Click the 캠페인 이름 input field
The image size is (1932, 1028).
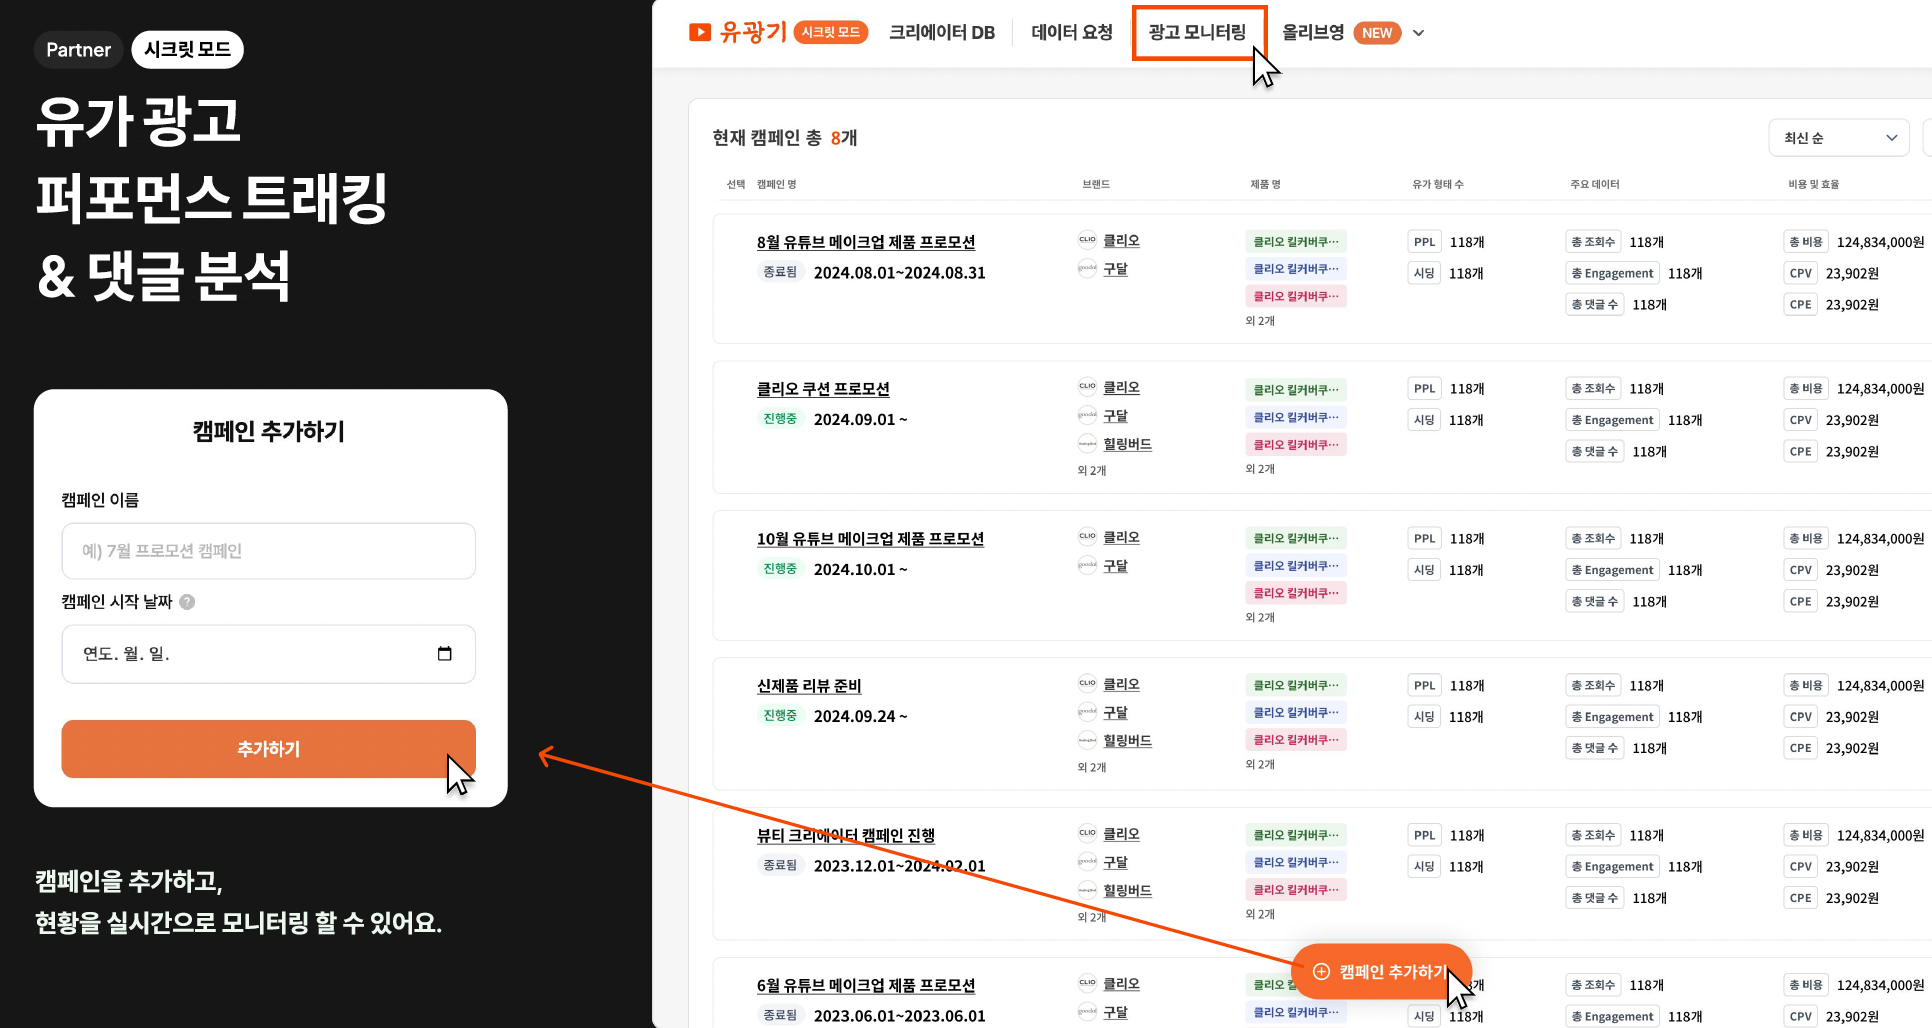(268, 551)
